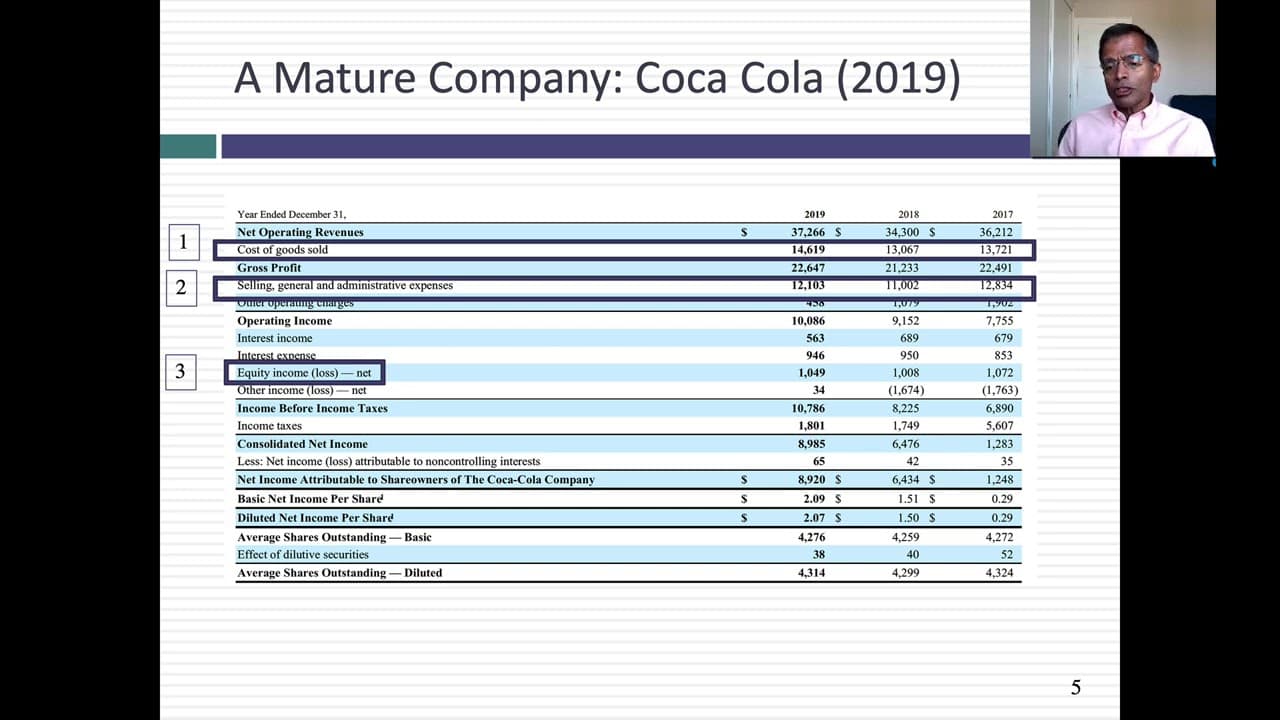Select the 2019 Other income value 34
Screen dimensions: 1280x720
pyautogui.click(x=819, y=390)
